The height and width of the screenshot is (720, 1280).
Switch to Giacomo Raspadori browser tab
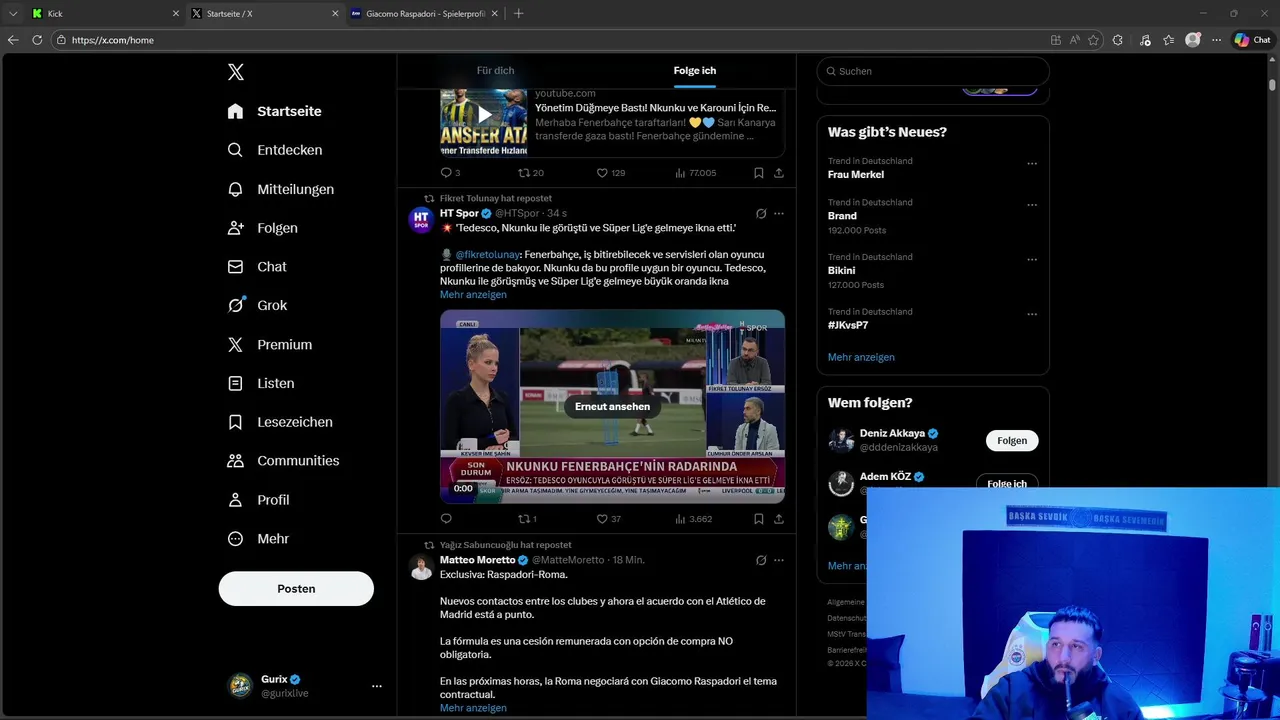tap(425, 13)
